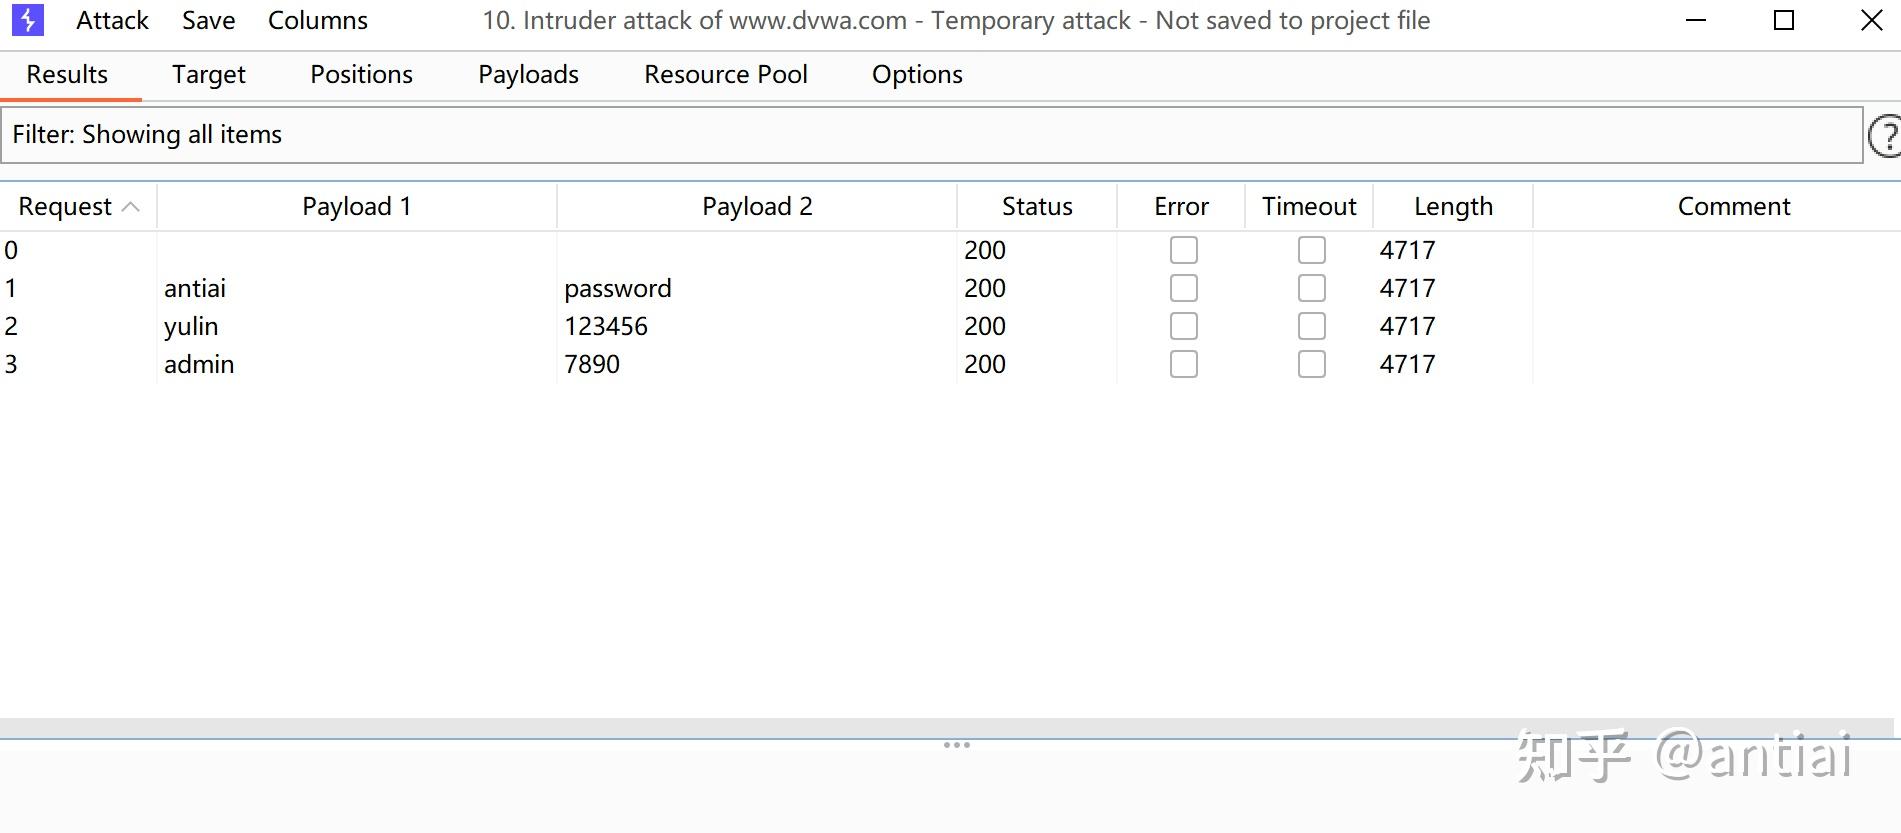Open the Resource Pool tab

tap(725, 75)
